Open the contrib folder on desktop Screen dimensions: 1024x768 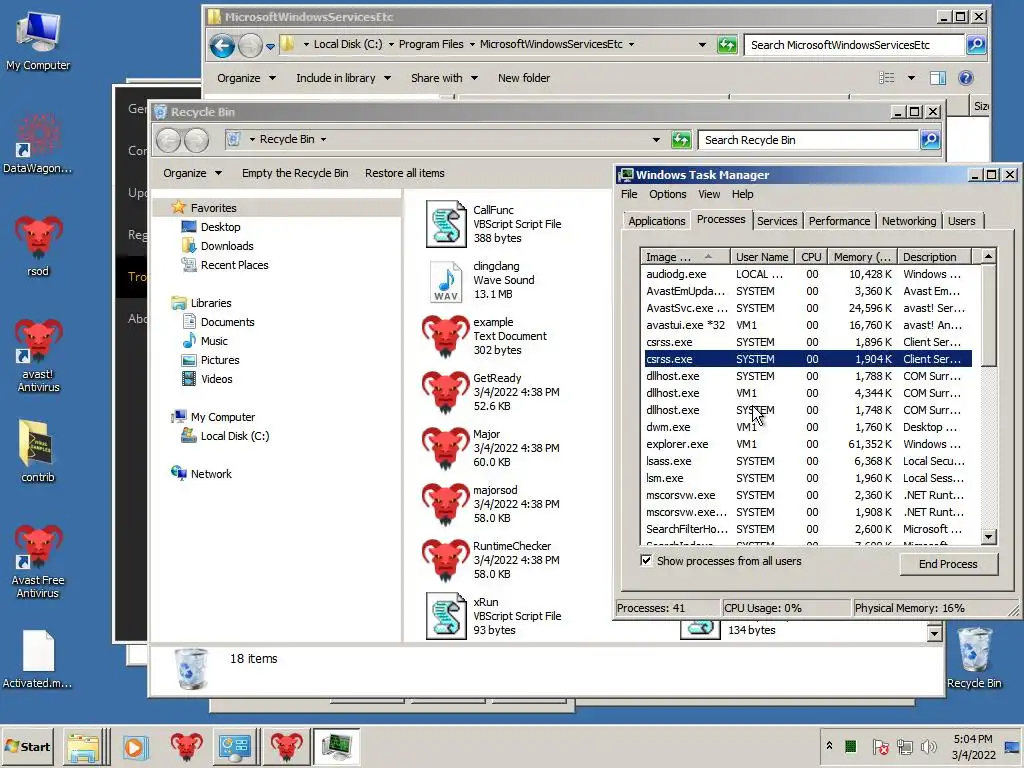tap(38, 451)
